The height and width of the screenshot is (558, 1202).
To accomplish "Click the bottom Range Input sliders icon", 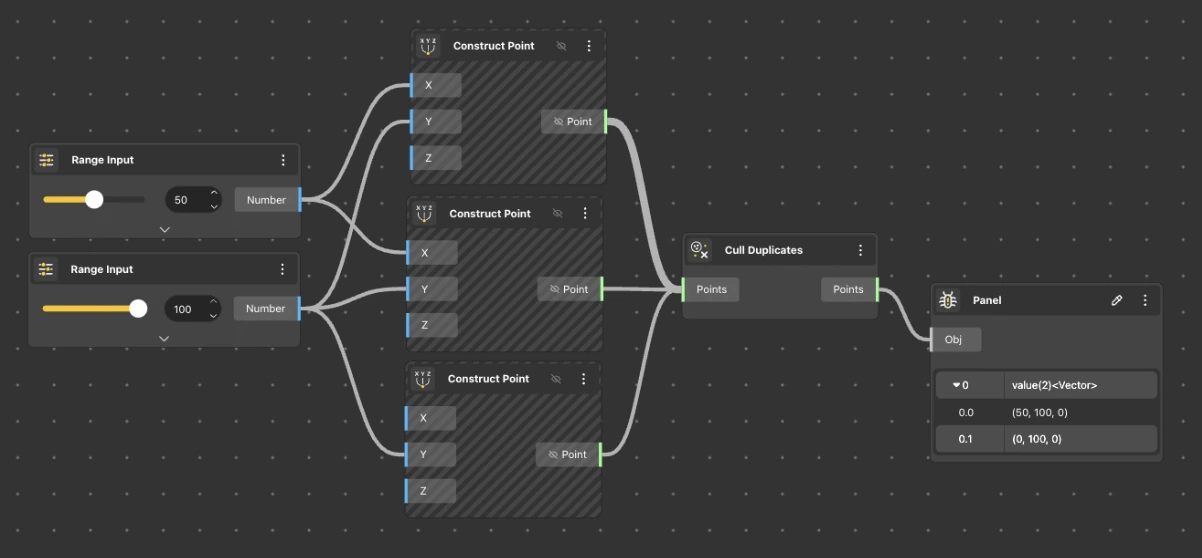I will point(46,269).
